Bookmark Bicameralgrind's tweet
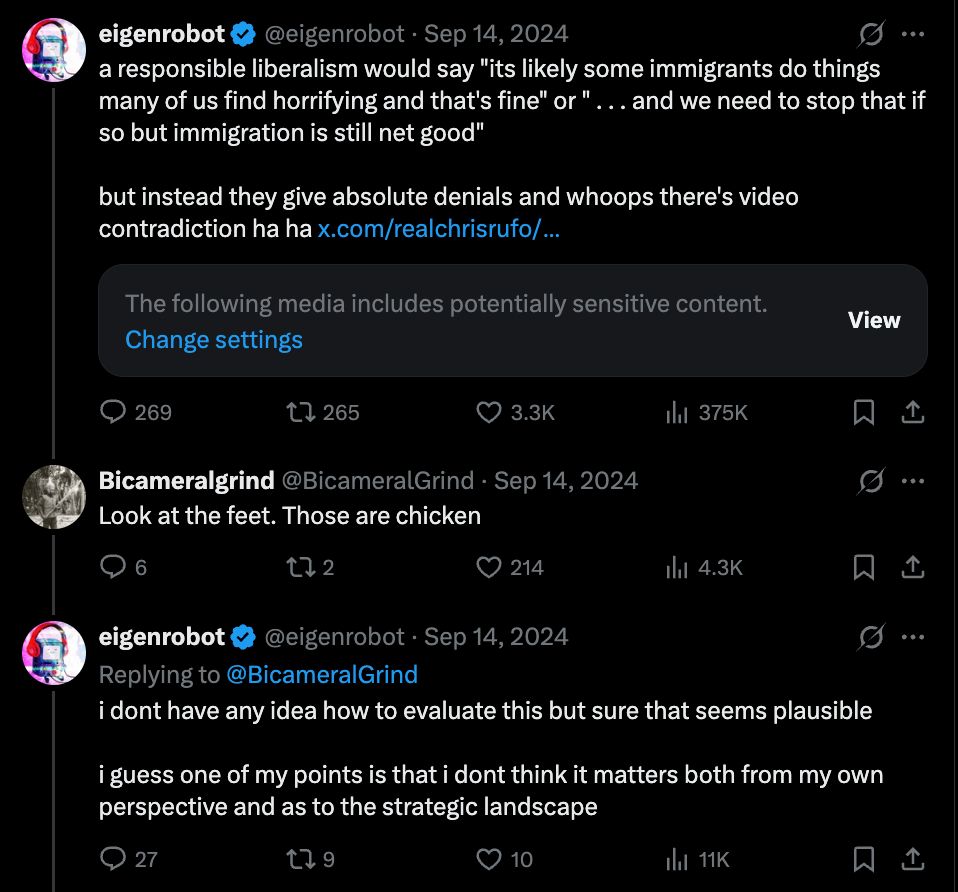The height and width of the screenshot is (892, 958). click(864, 568)
